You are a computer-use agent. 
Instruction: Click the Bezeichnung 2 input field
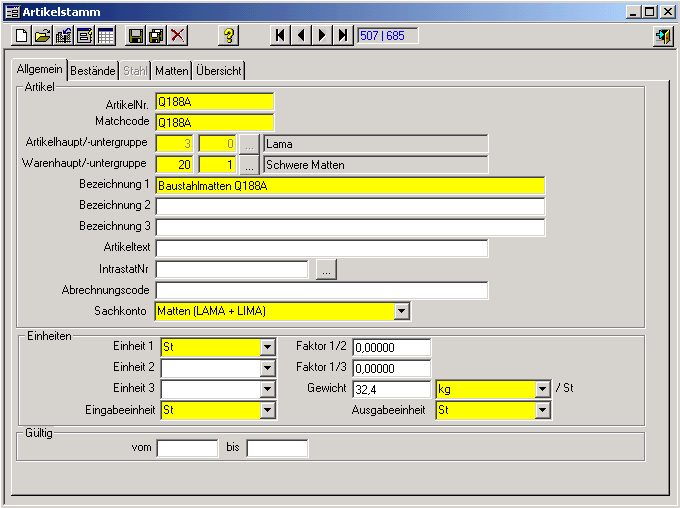350,206
